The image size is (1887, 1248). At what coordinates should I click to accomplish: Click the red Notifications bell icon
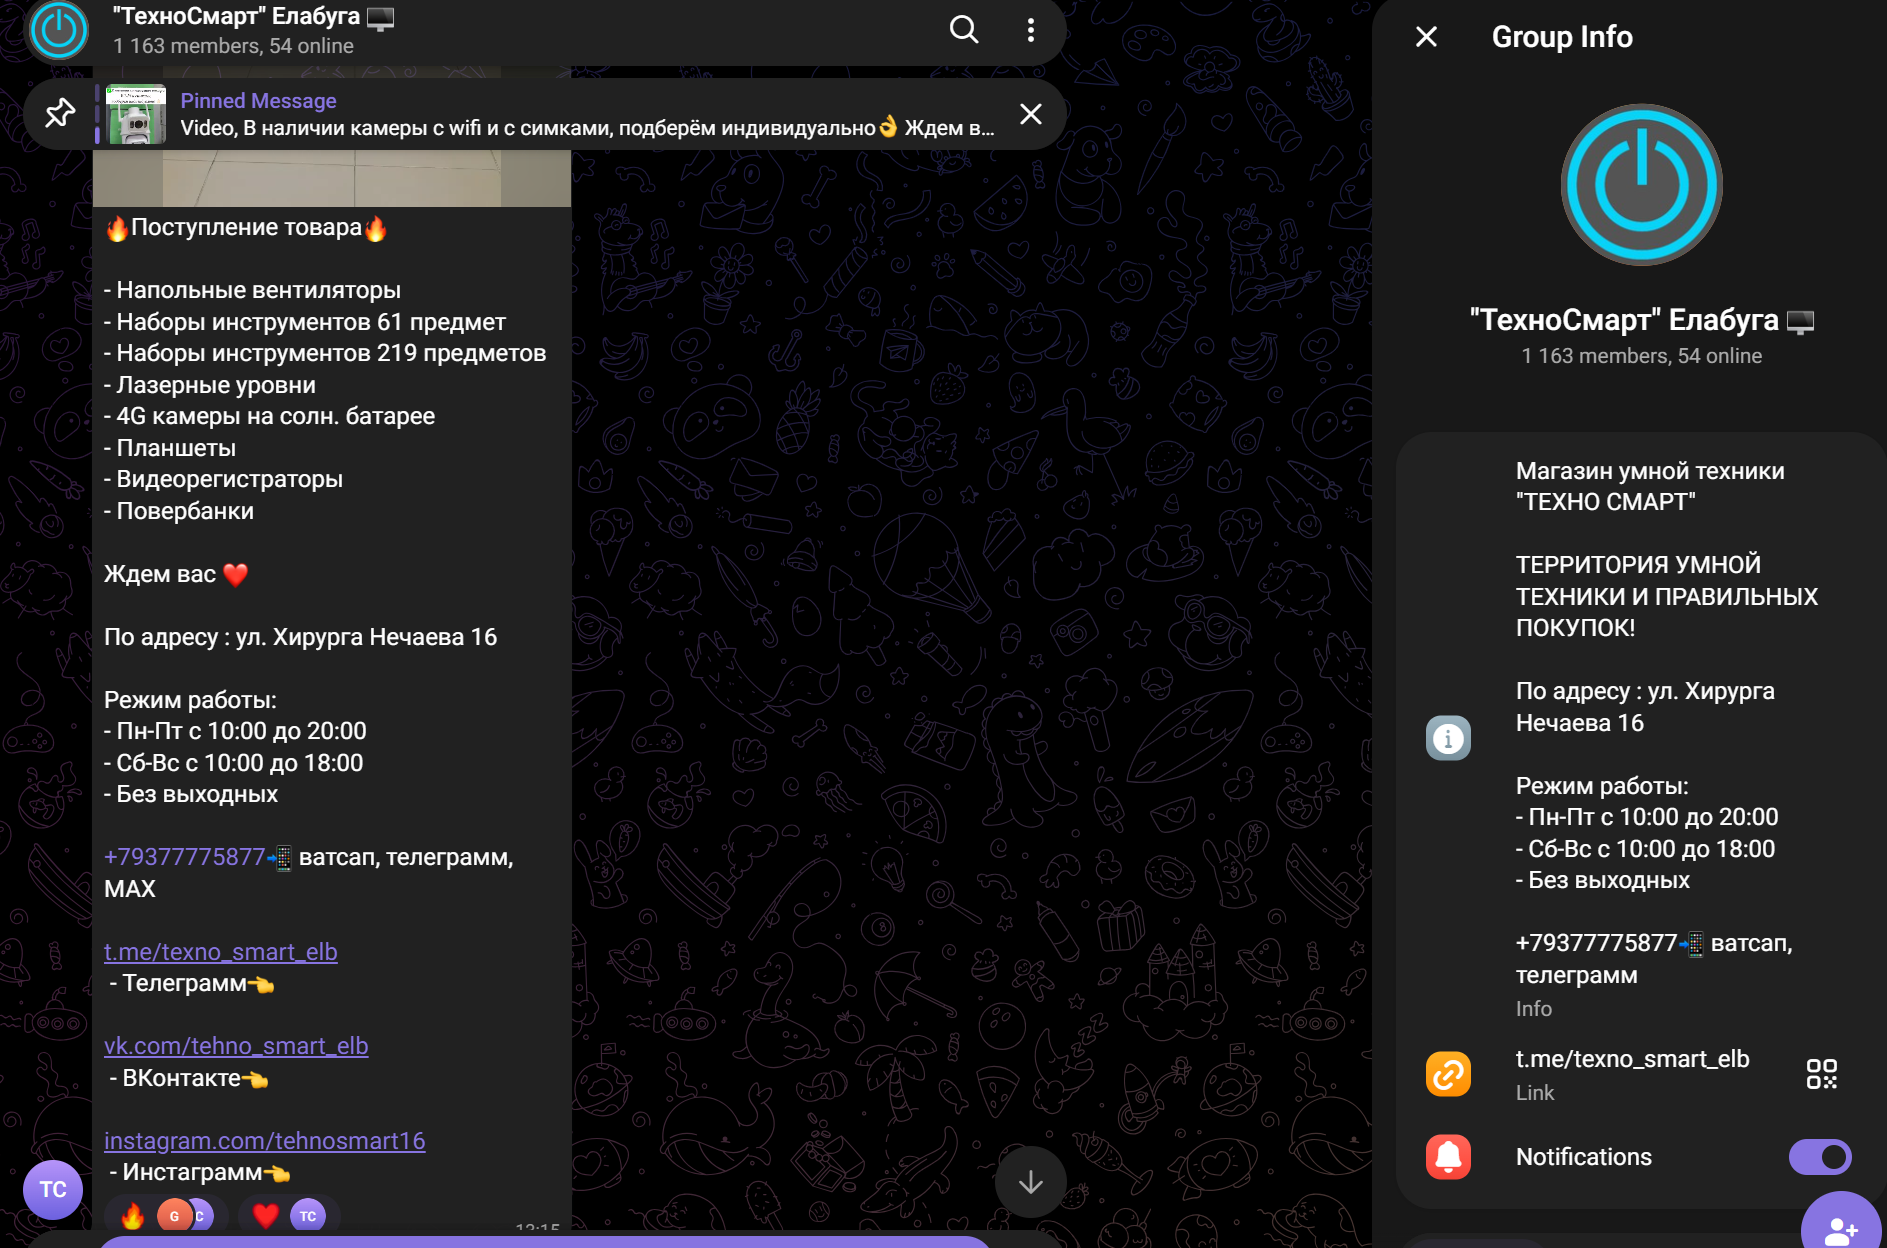click(1448, 1157)
